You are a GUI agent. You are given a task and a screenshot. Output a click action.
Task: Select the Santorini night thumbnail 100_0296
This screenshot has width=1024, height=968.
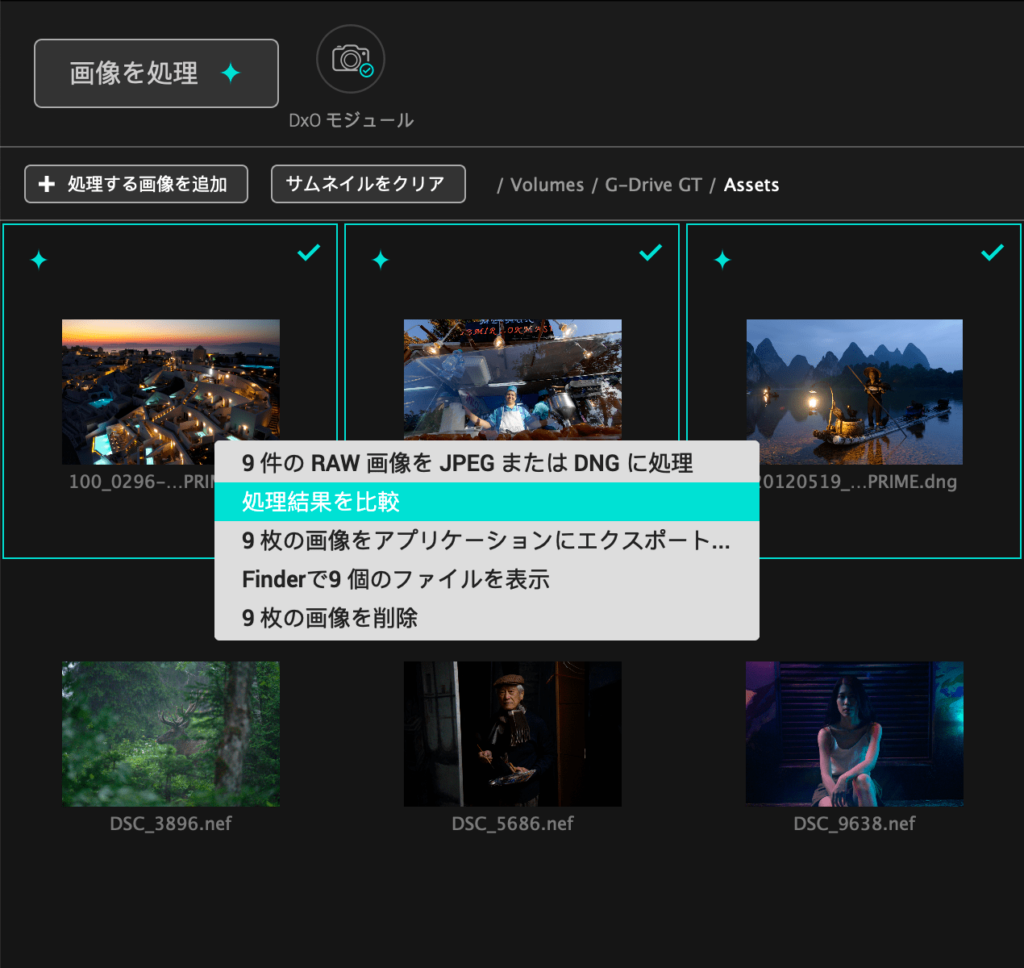pyautogui.click(x=170, y=392)
